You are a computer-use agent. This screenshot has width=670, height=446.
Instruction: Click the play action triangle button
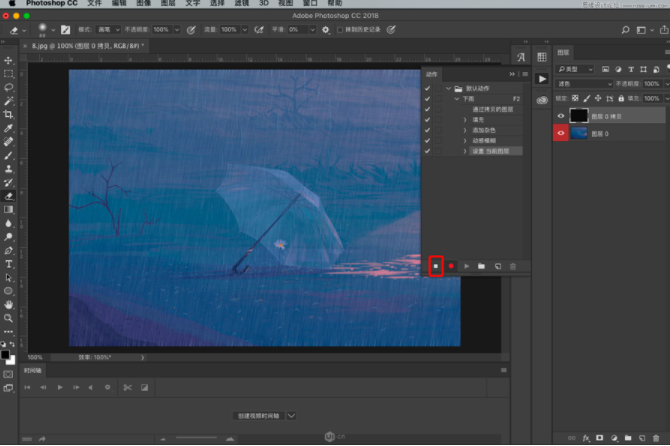(x=466, y=266)
